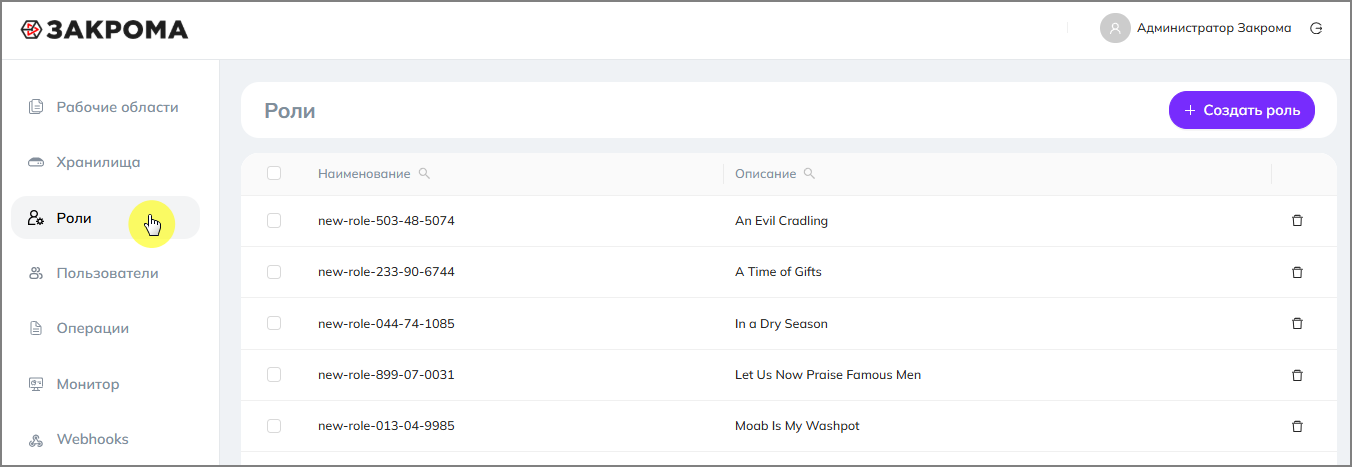Click the Создать роль button
The height and width of the screenshot is (467, 1352).
coord(1241,110)
